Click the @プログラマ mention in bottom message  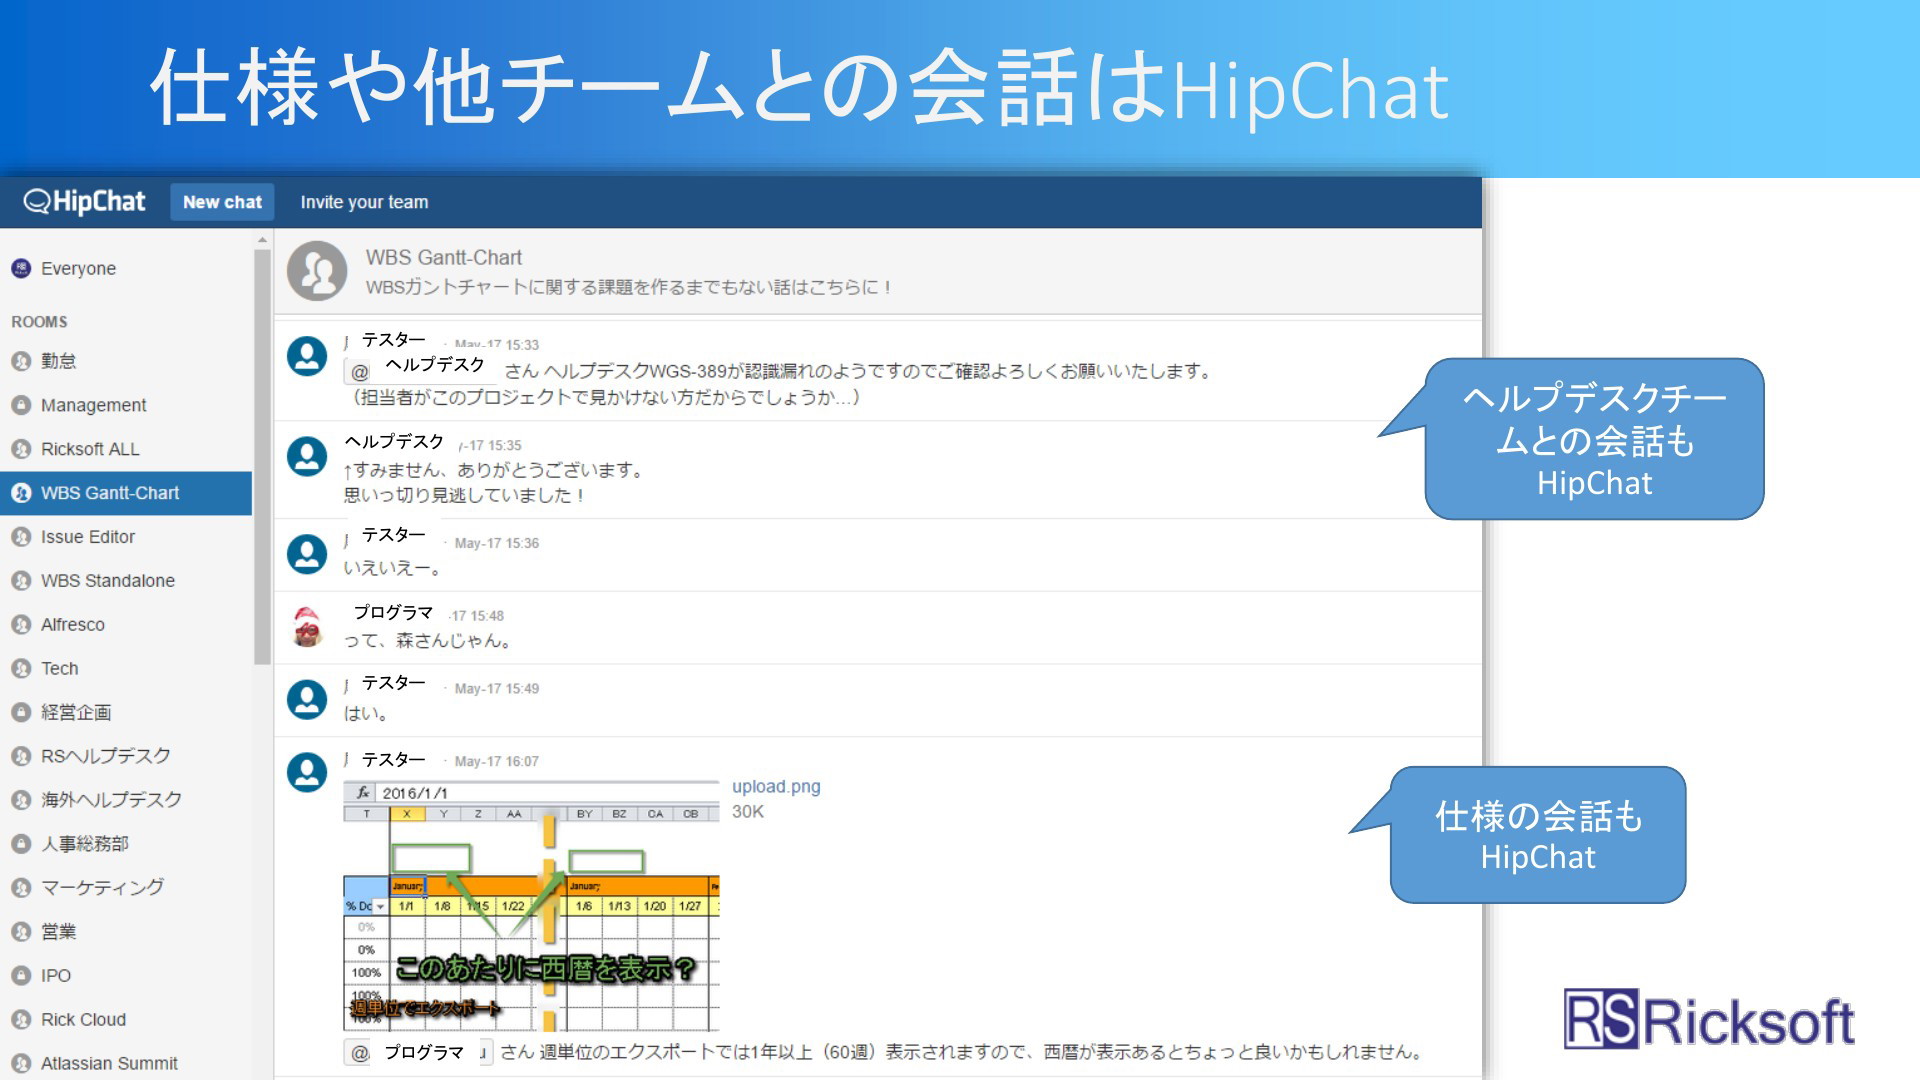pyautogui.click(x=419, y=1053)
